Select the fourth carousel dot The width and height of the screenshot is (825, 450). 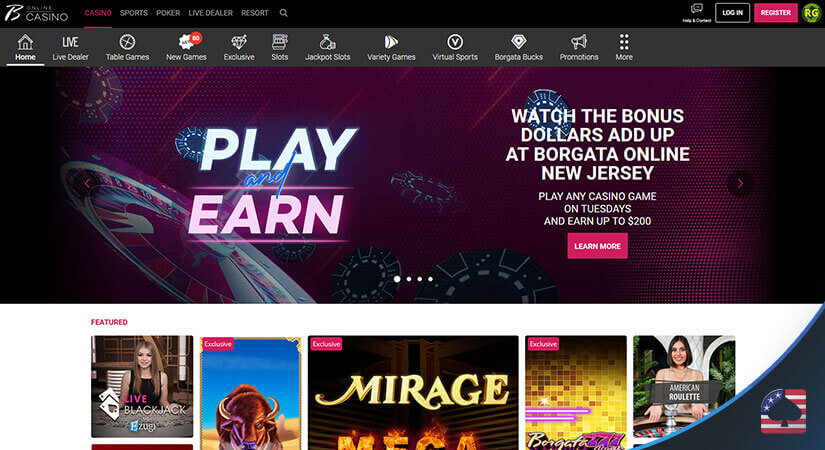click(430, 279)
